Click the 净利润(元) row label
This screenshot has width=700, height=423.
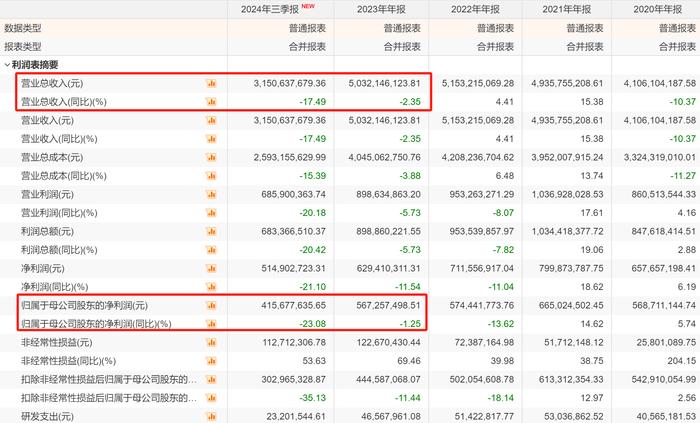[43, 269]
